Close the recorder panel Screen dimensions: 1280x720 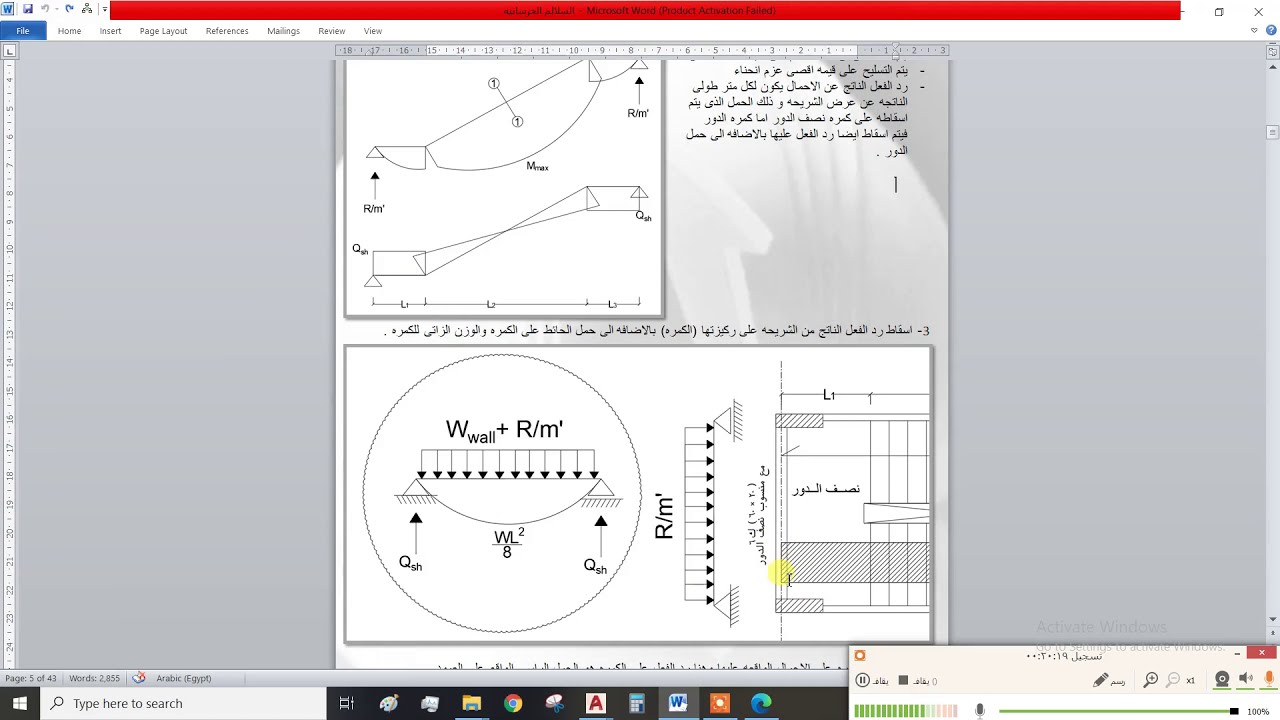(x=1262, y=653)
